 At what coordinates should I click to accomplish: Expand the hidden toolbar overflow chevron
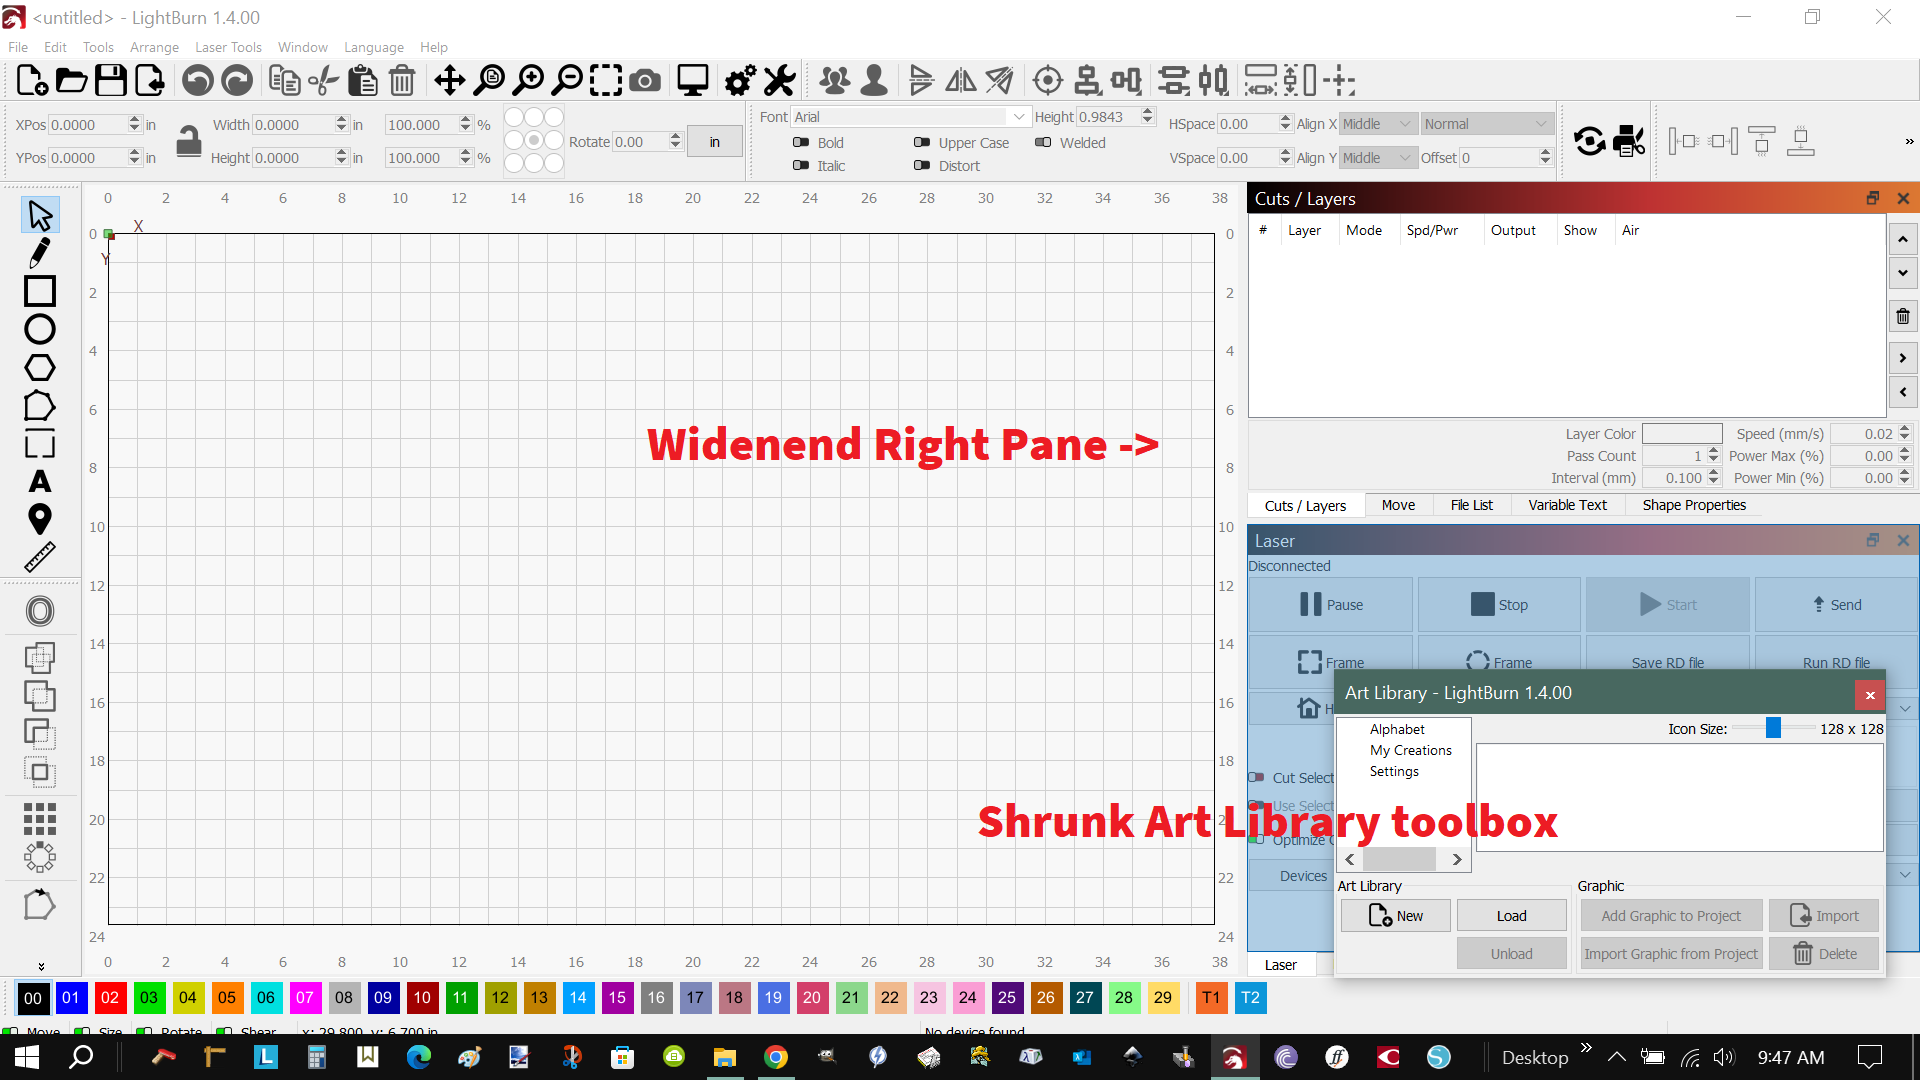[x=1909, y=141]
